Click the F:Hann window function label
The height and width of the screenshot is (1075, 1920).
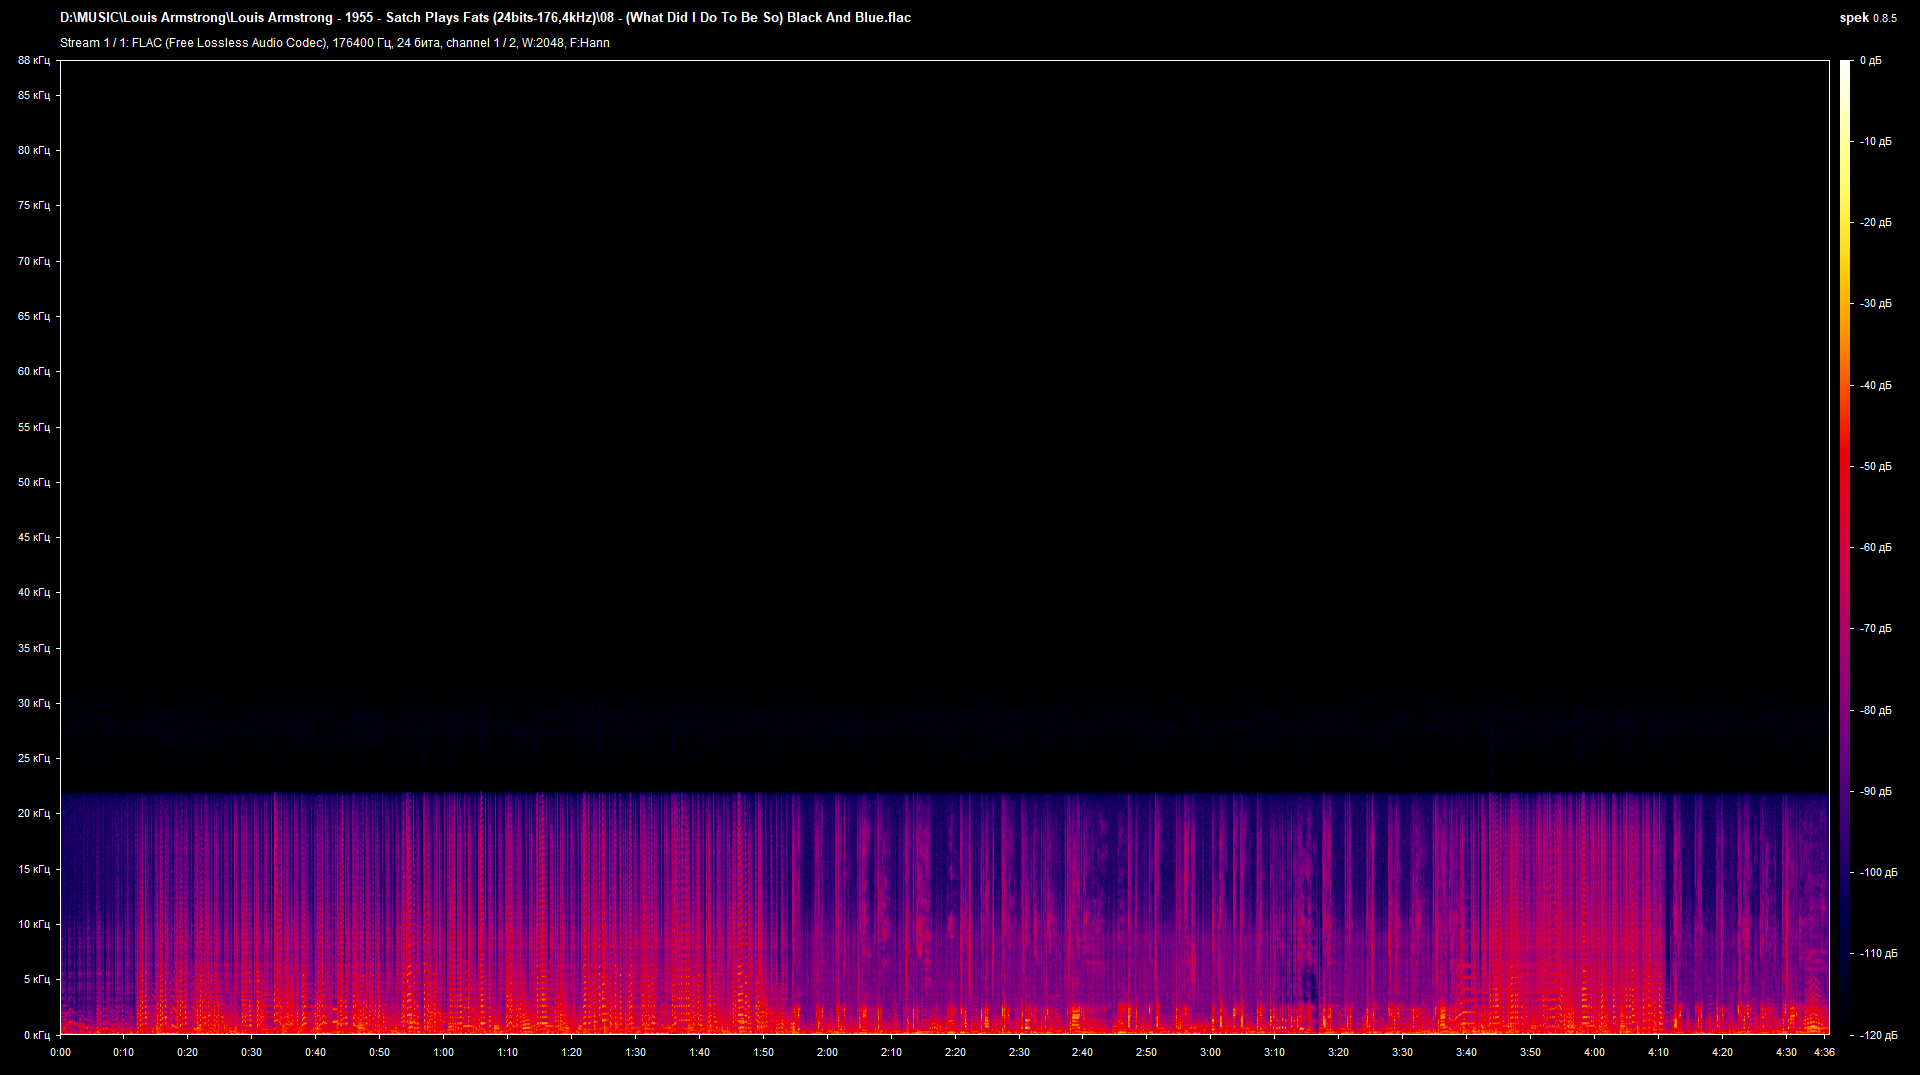[590, 43]
